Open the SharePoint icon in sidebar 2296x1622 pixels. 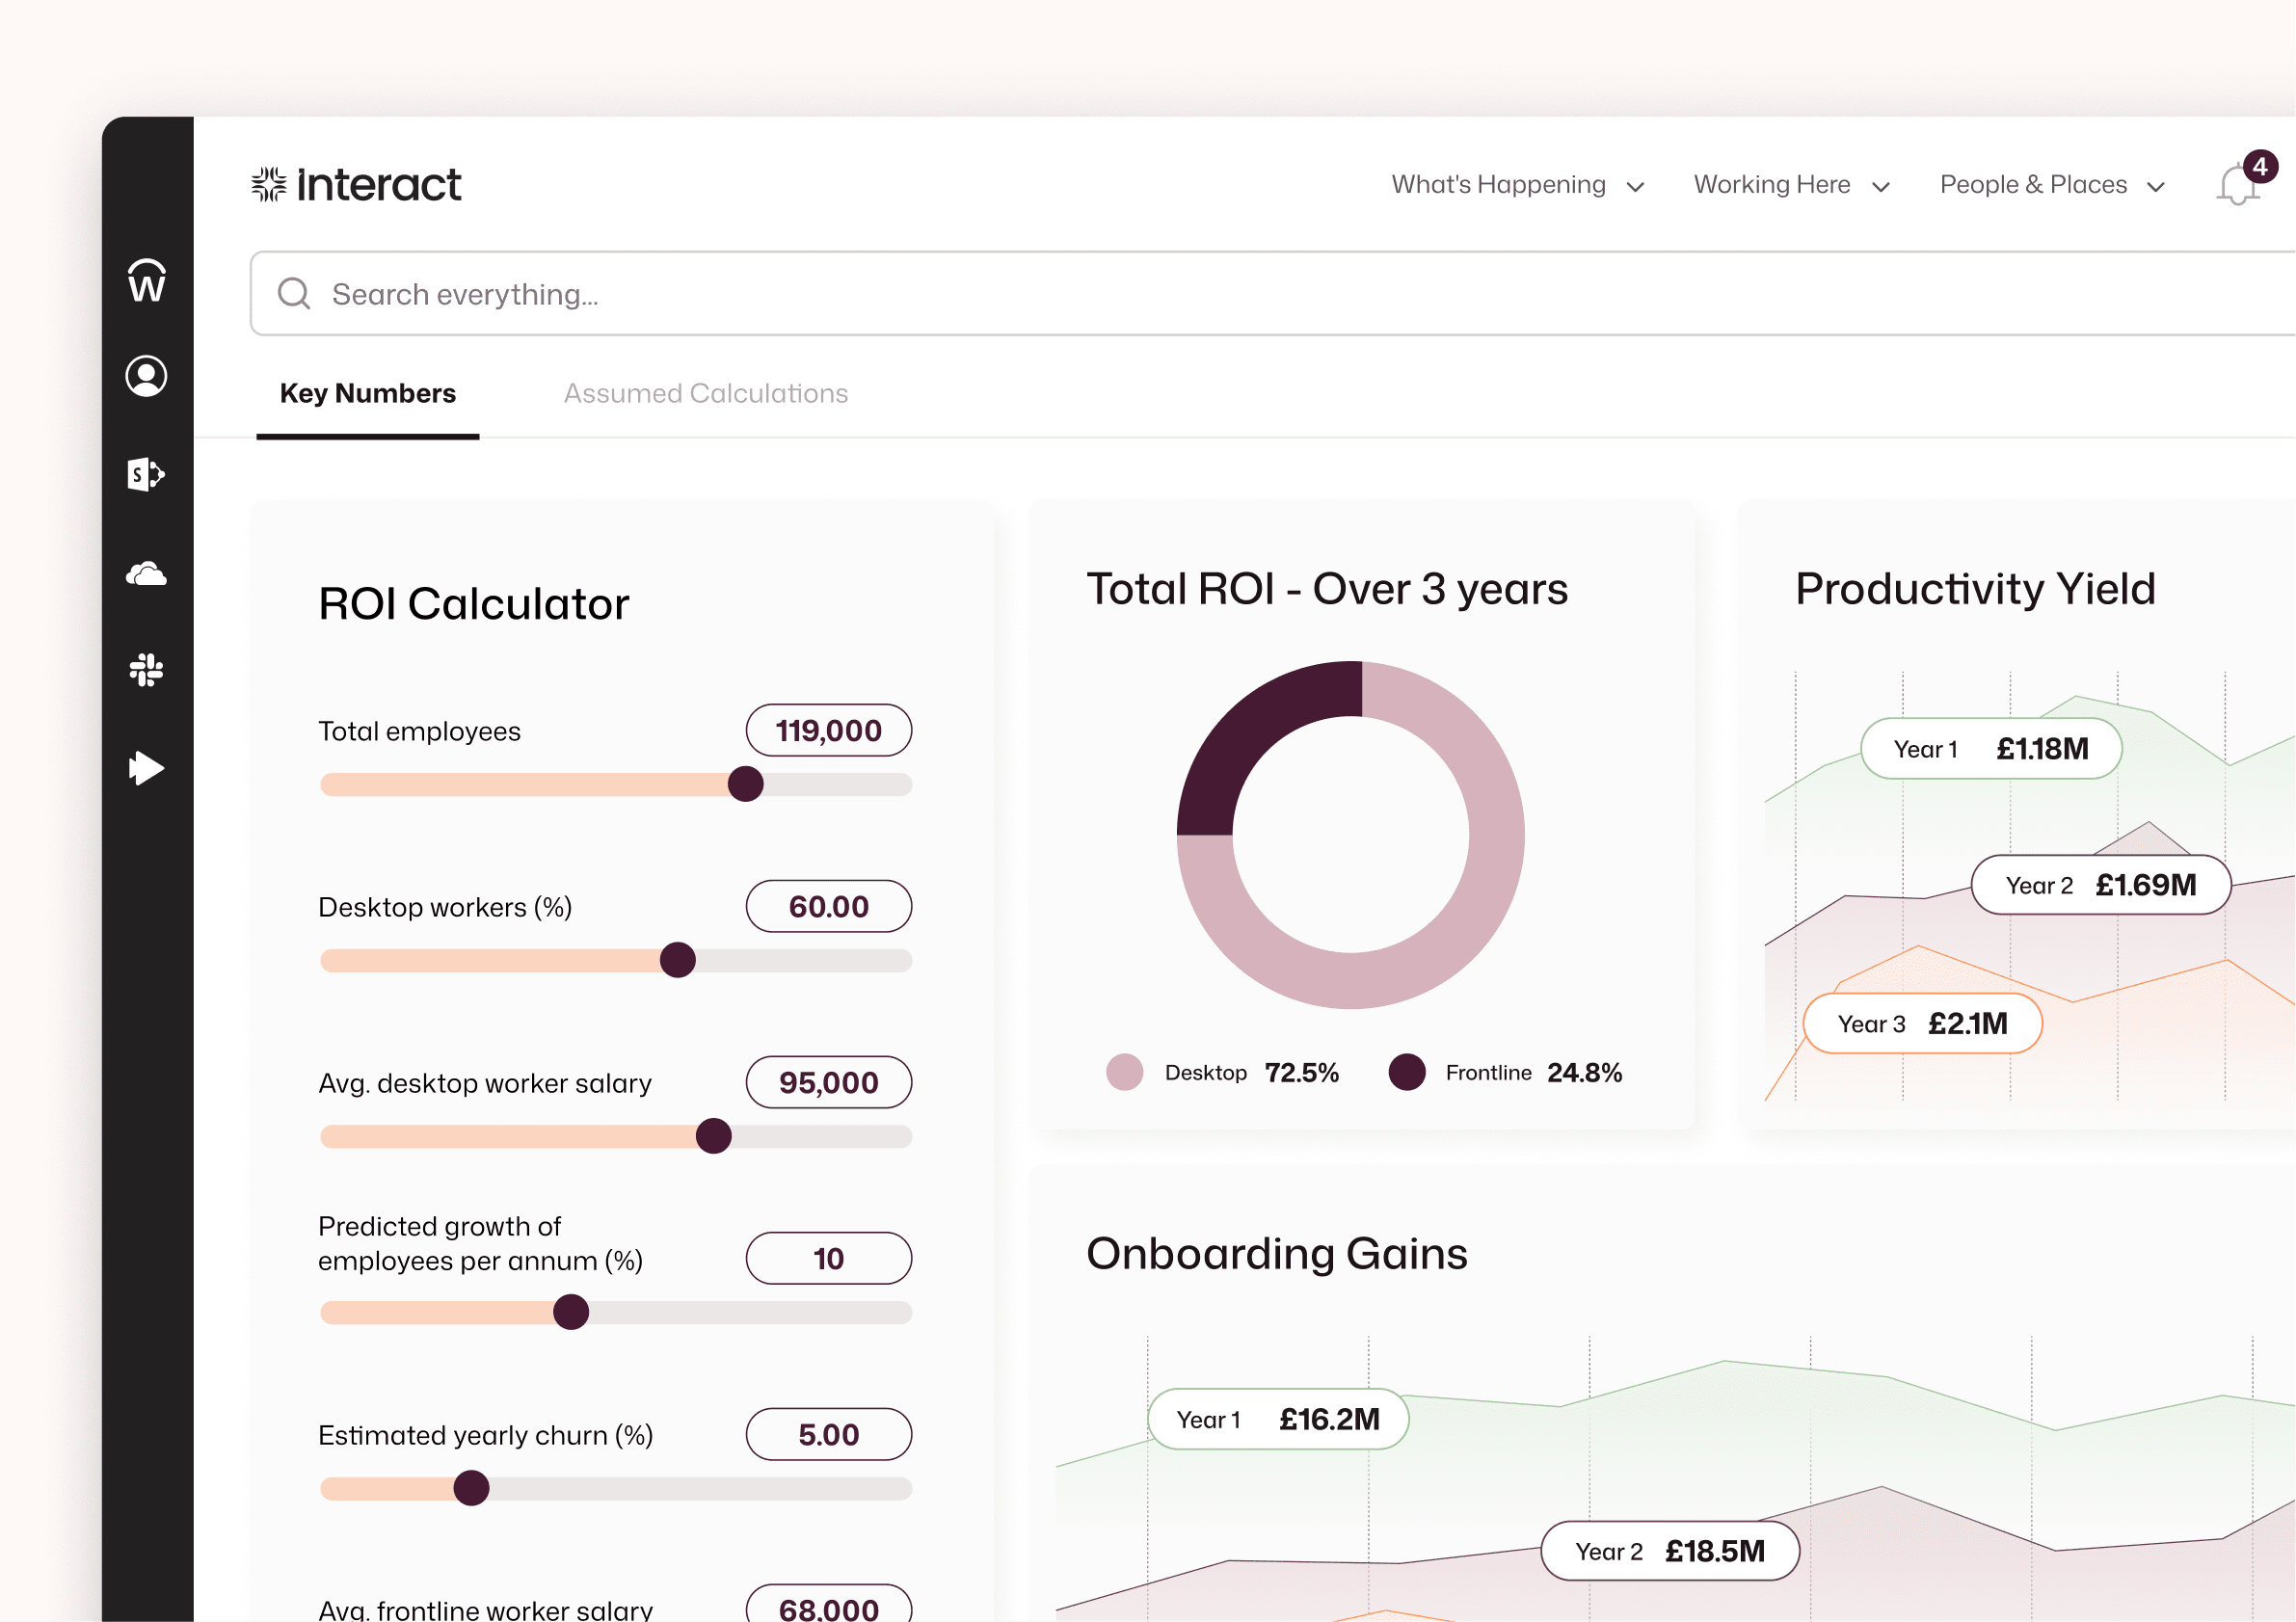point(146,474)
